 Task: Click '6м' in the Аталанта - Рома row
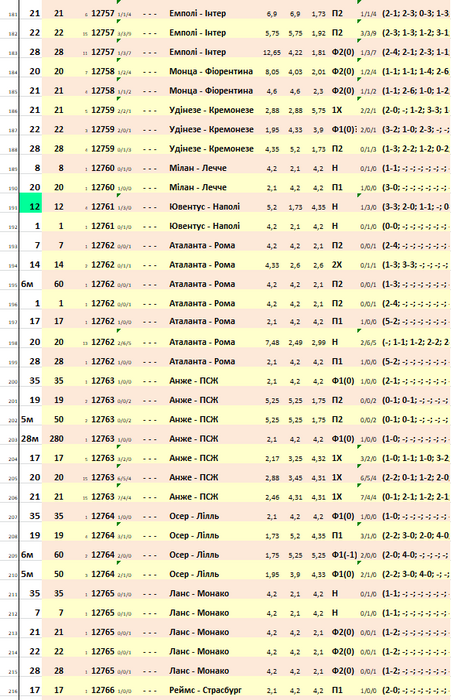coord(27,284)
